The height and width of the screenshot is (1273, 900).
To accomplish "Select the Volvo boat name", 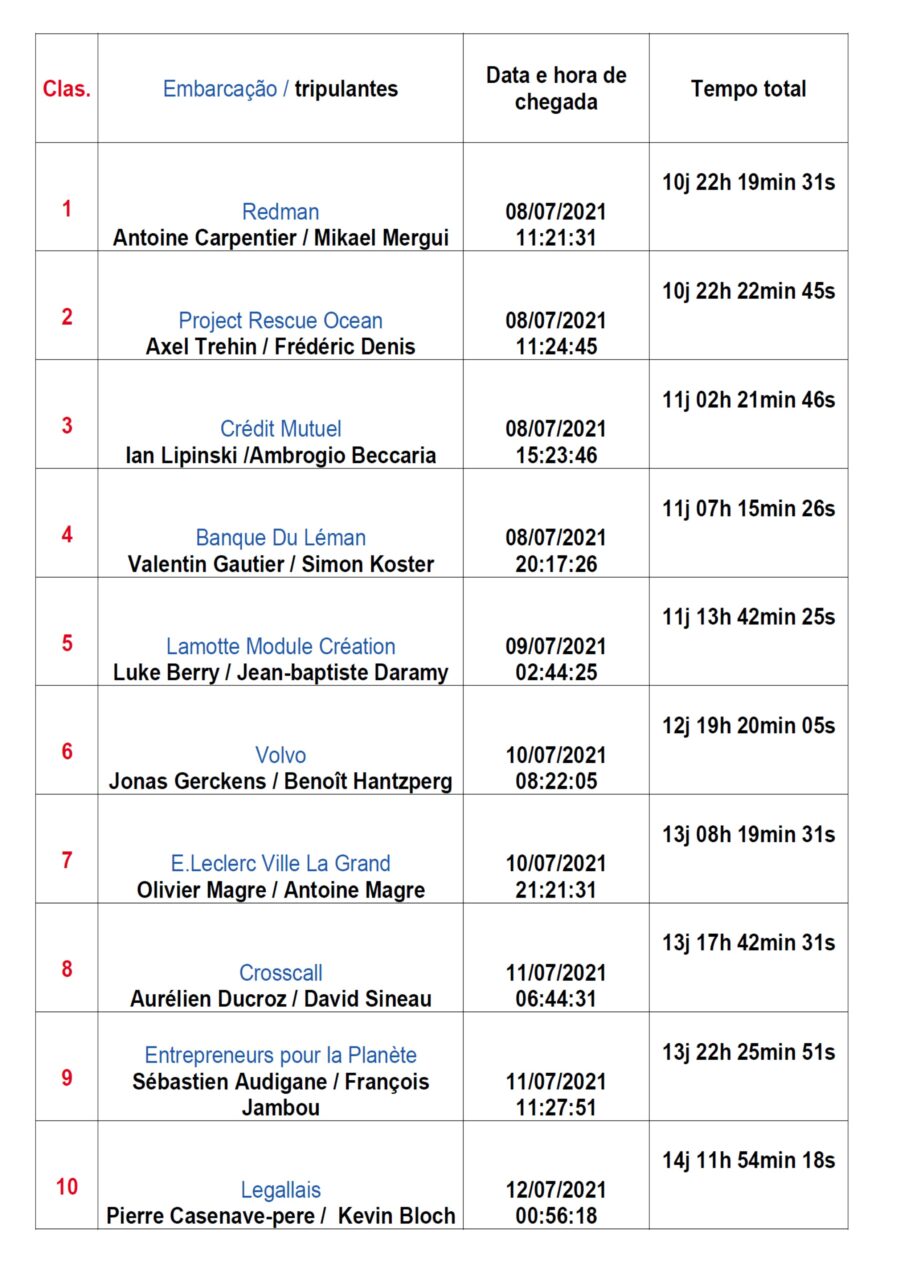I will (x=280, y=755).
